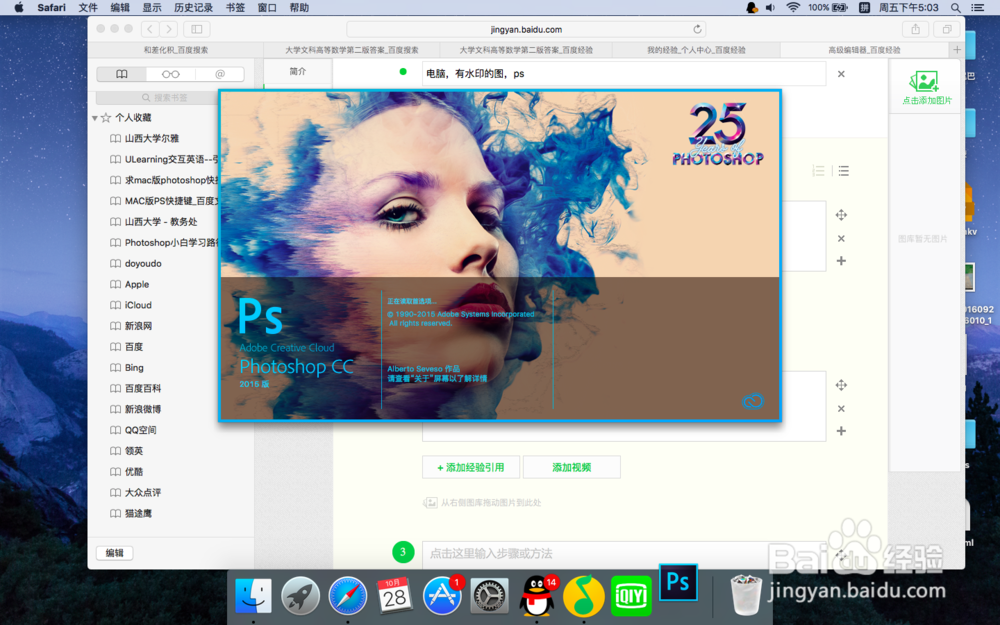Switch sidebar to the bookmarks book icon

122,74
